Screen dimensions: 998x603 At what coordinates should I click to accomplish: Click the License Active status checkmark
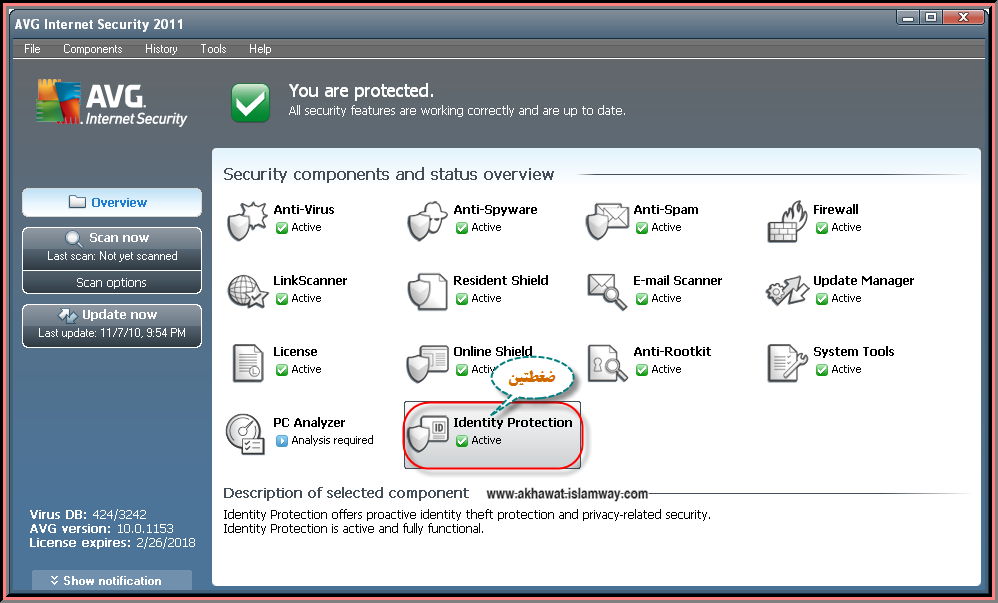click(x=282, y=370)
